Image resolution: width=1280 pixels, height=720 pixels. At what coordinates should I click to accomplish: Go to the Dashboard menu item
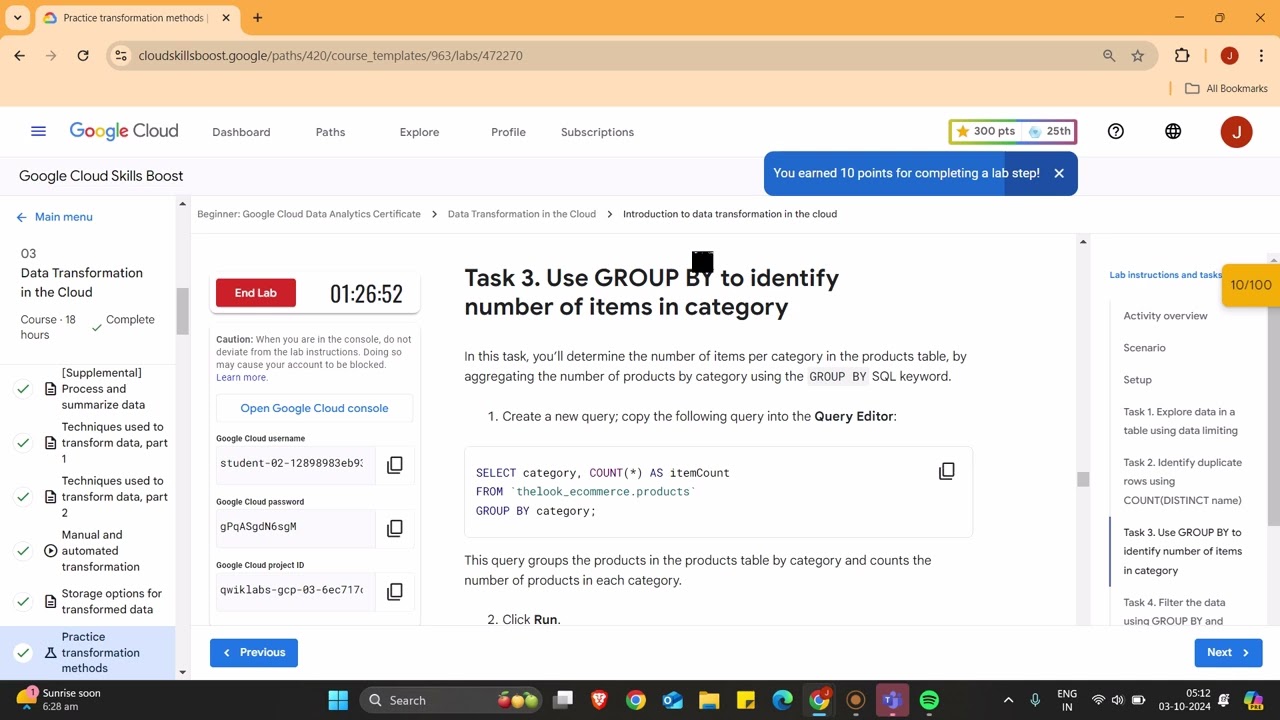click(x=241, y=132)
